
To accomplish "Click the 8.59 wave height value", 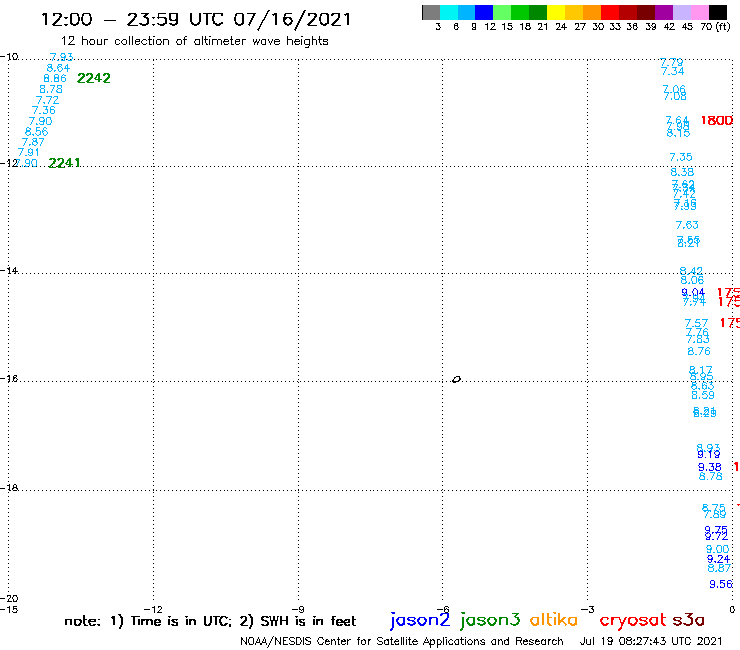I will click(703, 396).
